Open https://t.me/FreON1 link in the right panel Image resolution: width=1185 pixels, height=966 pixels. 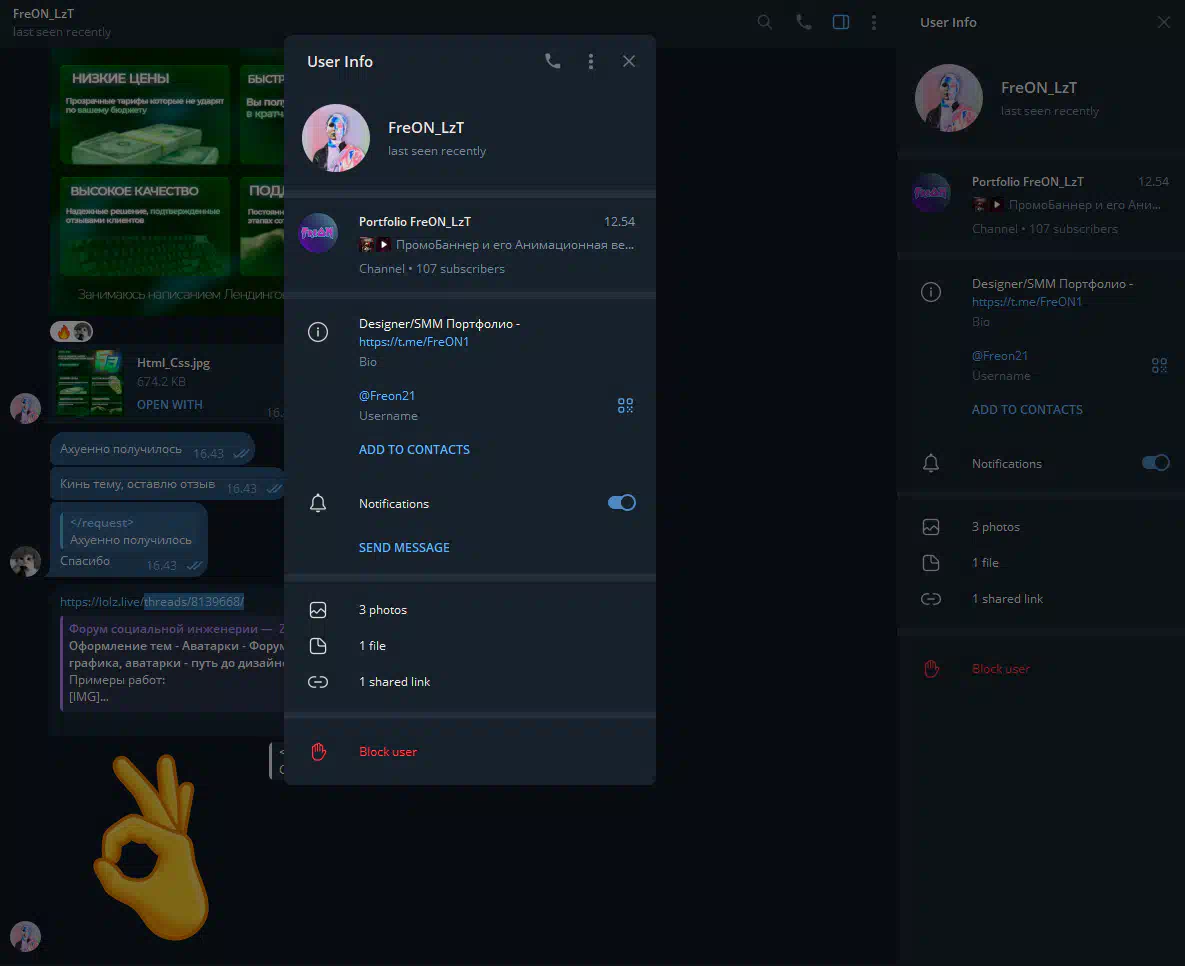pyautogui.click(x=1027, y=302)
